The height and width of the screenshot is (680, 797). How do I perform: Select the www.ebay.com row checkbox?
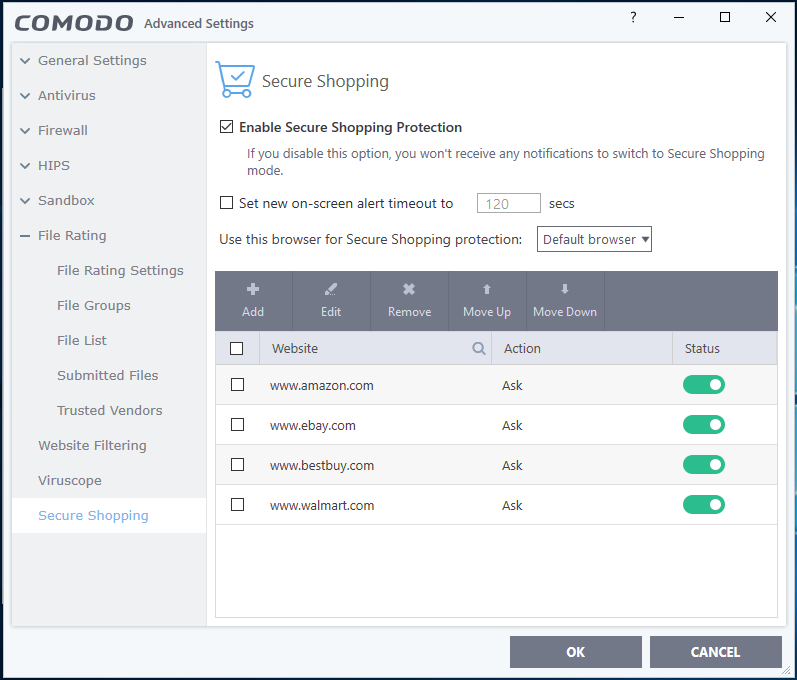tap(237, 425)
